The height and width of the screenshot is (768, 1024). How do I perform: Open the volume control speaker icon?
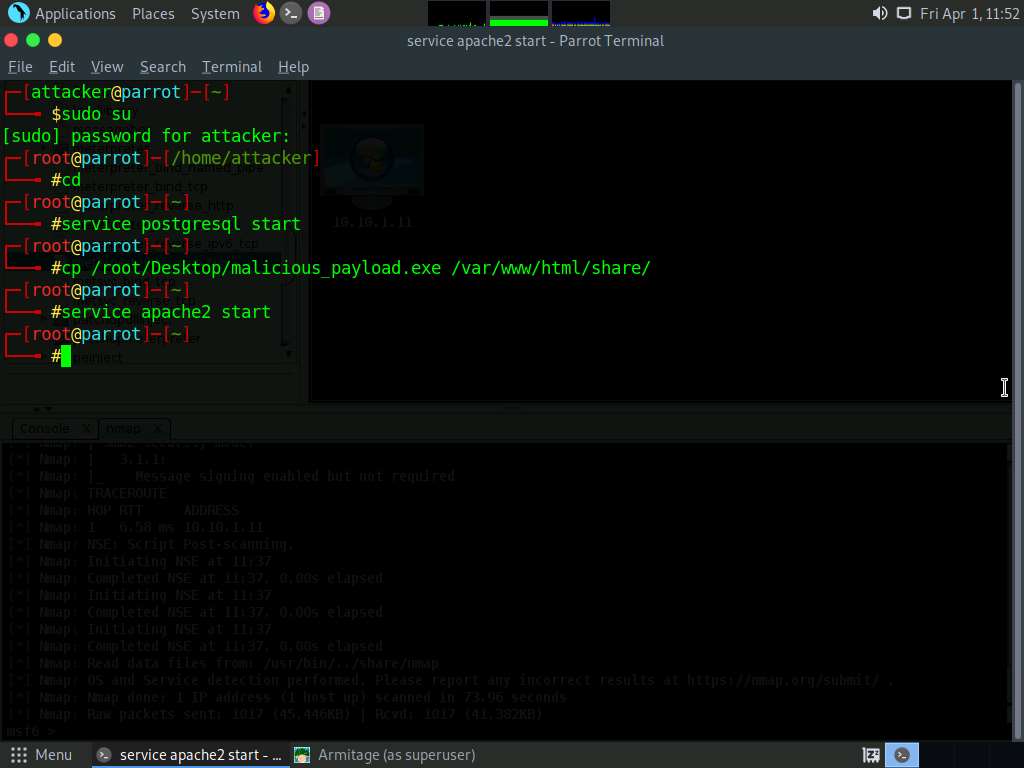pos(879,13)
